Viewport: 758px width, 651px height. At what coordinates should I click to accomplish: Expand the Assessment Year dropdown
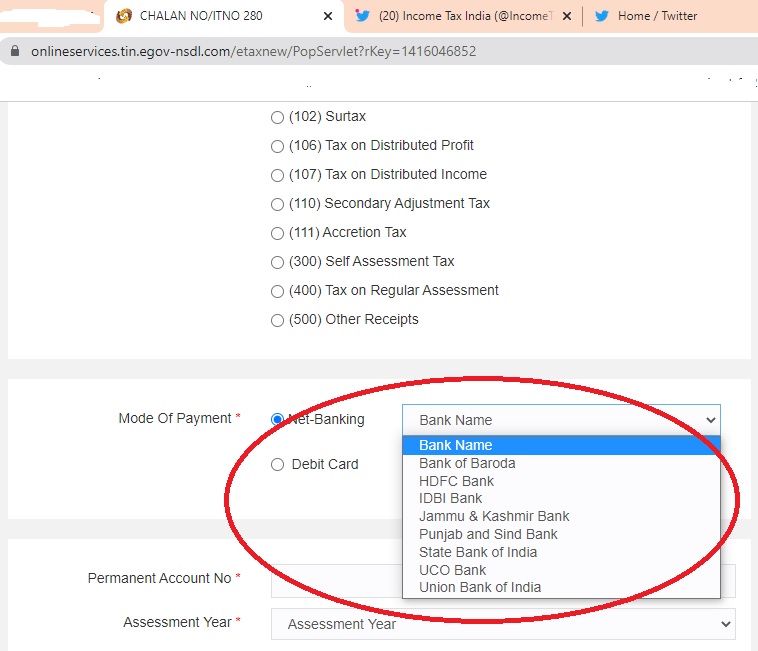coord(503,624)
